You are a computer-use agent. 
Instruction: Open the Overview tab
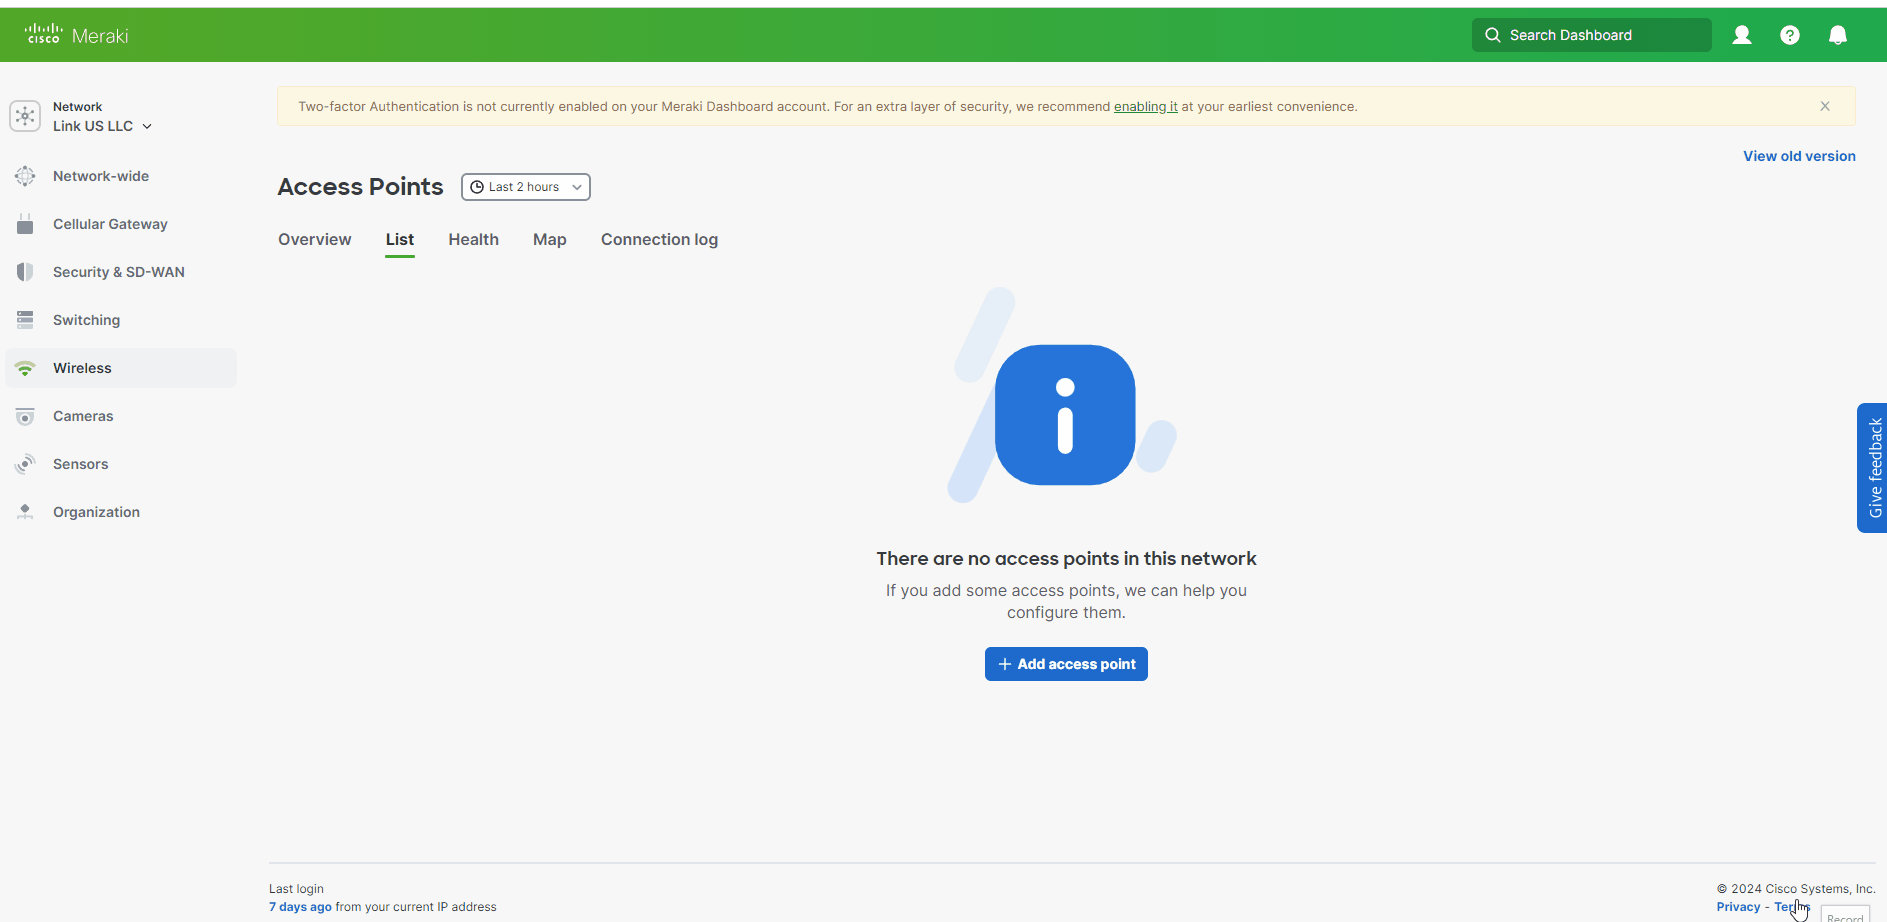315,240
